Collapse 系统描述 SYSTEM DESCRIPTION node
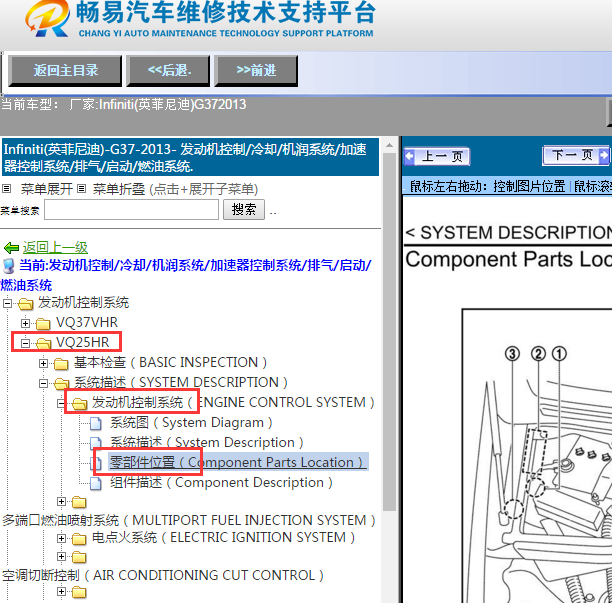The width and height of the screenshot is (612, 603). coord(43,383)
